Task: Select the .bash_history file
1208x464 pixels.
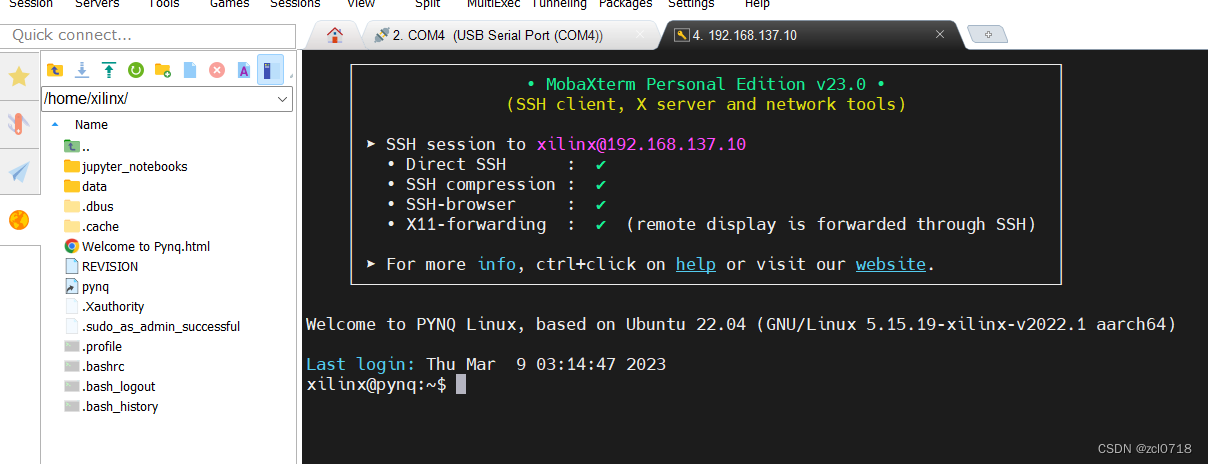Action: point(111,406)
